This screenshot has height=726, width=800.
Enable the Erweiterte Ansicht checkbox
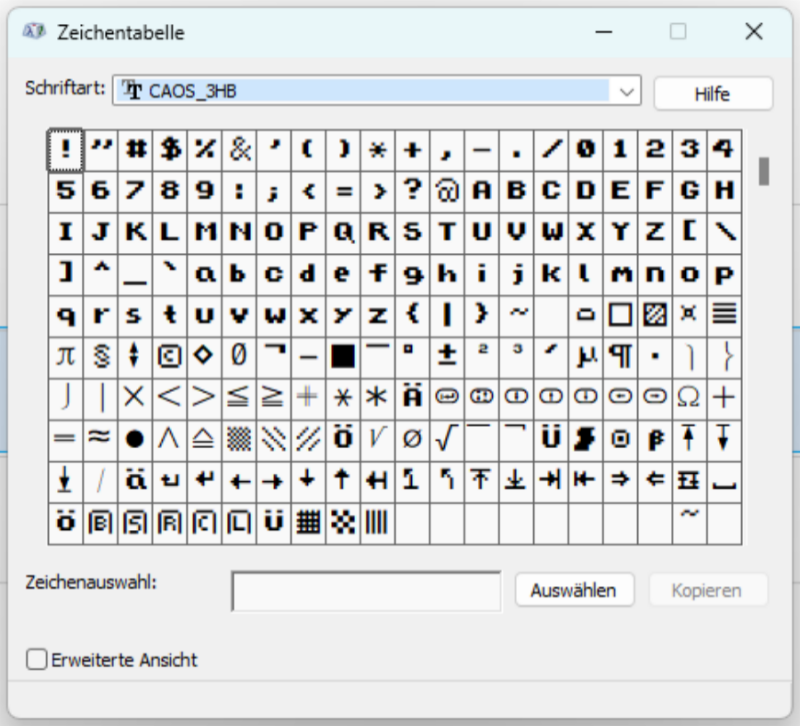click(37, 660)
